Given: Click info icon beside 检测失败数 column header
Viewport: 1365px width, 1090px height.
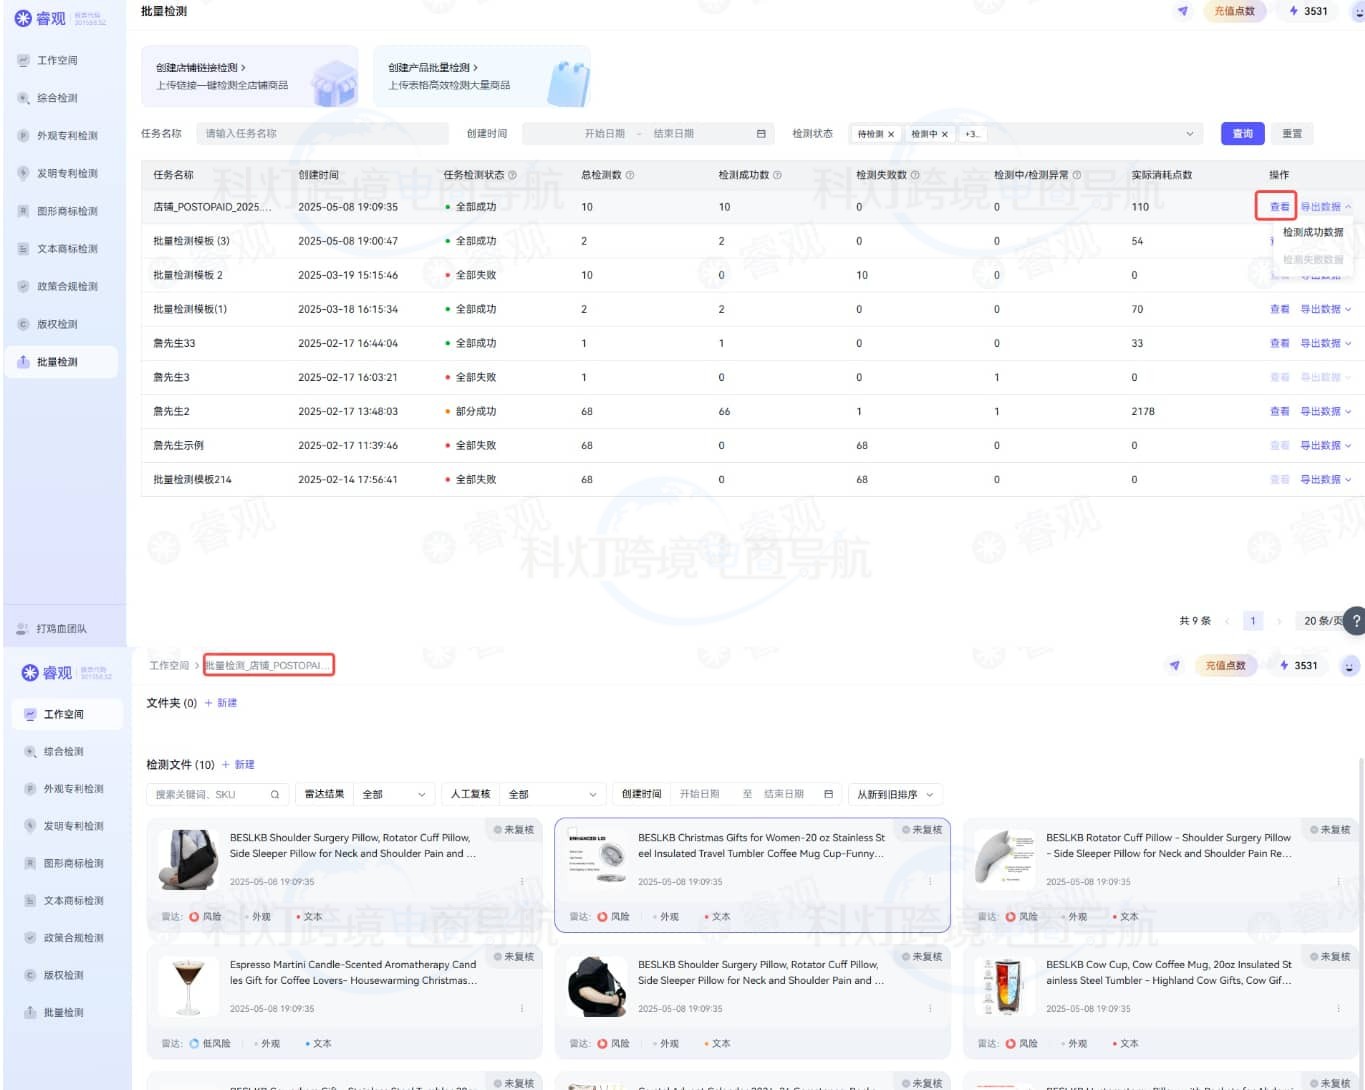Looking at the screenshot, I should coord(915,175).
